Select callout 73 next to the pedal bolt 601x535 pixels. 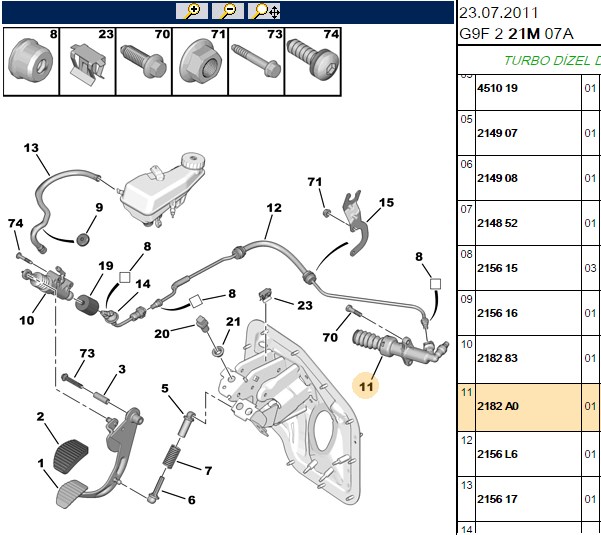pos(87,353)
